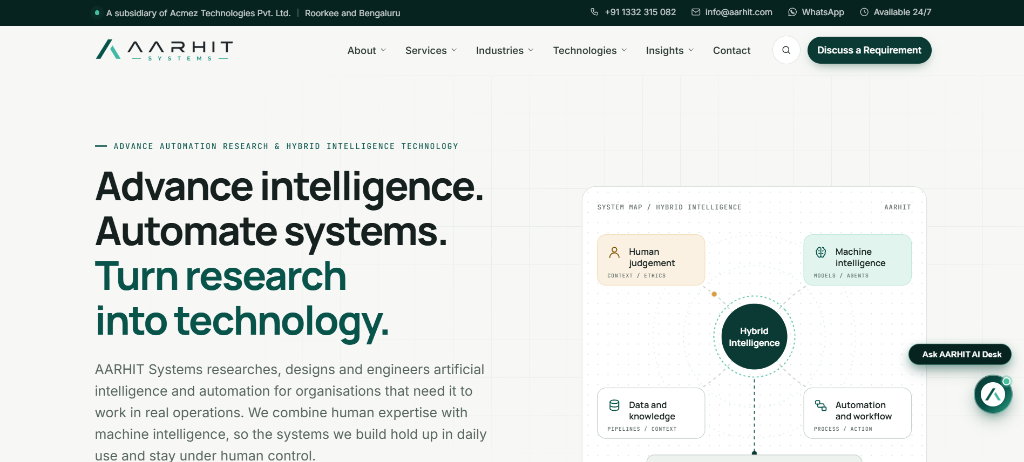Click the AARHIT Systems description paragraph
The height and width of the screenshot is (462, 1024).
pyautogui.click(x=291, y=412)
